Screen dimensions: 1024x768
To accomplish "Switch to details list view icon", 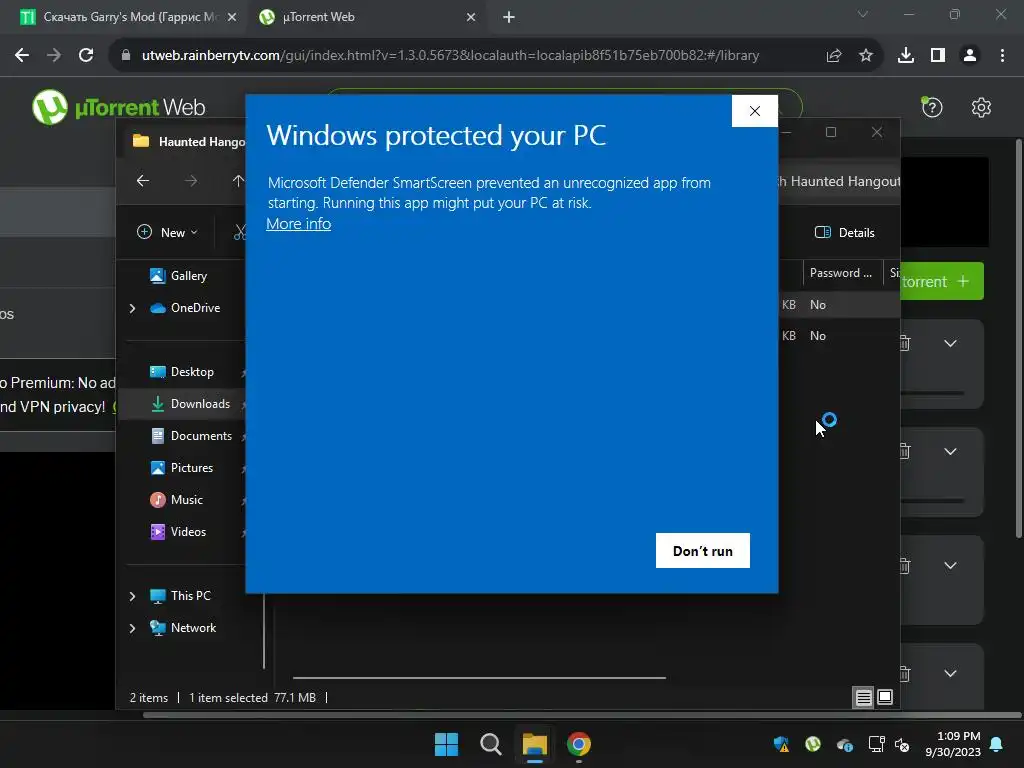I will click(x=863, y=697).
